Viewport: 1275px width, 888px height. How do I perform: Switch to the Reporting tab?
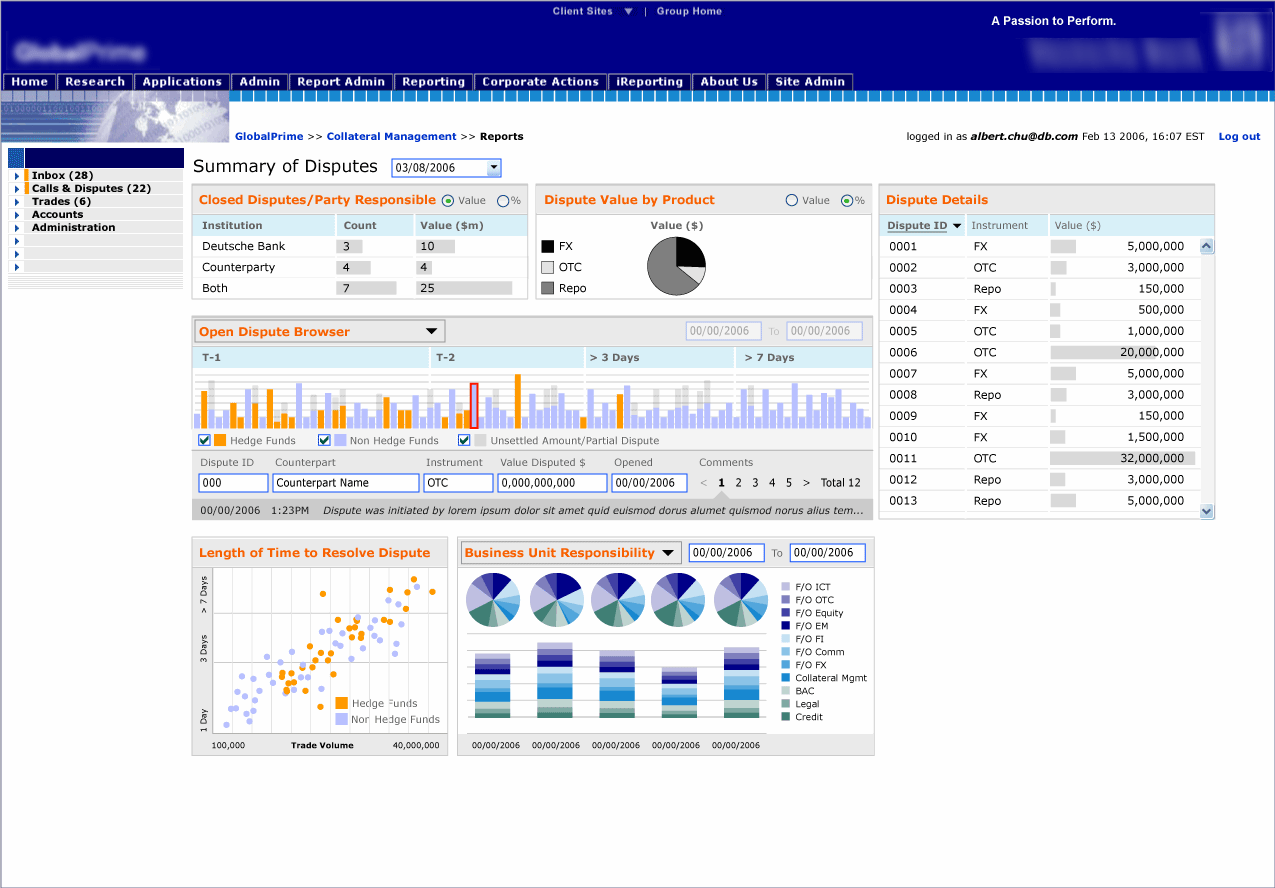pos(434,82)
